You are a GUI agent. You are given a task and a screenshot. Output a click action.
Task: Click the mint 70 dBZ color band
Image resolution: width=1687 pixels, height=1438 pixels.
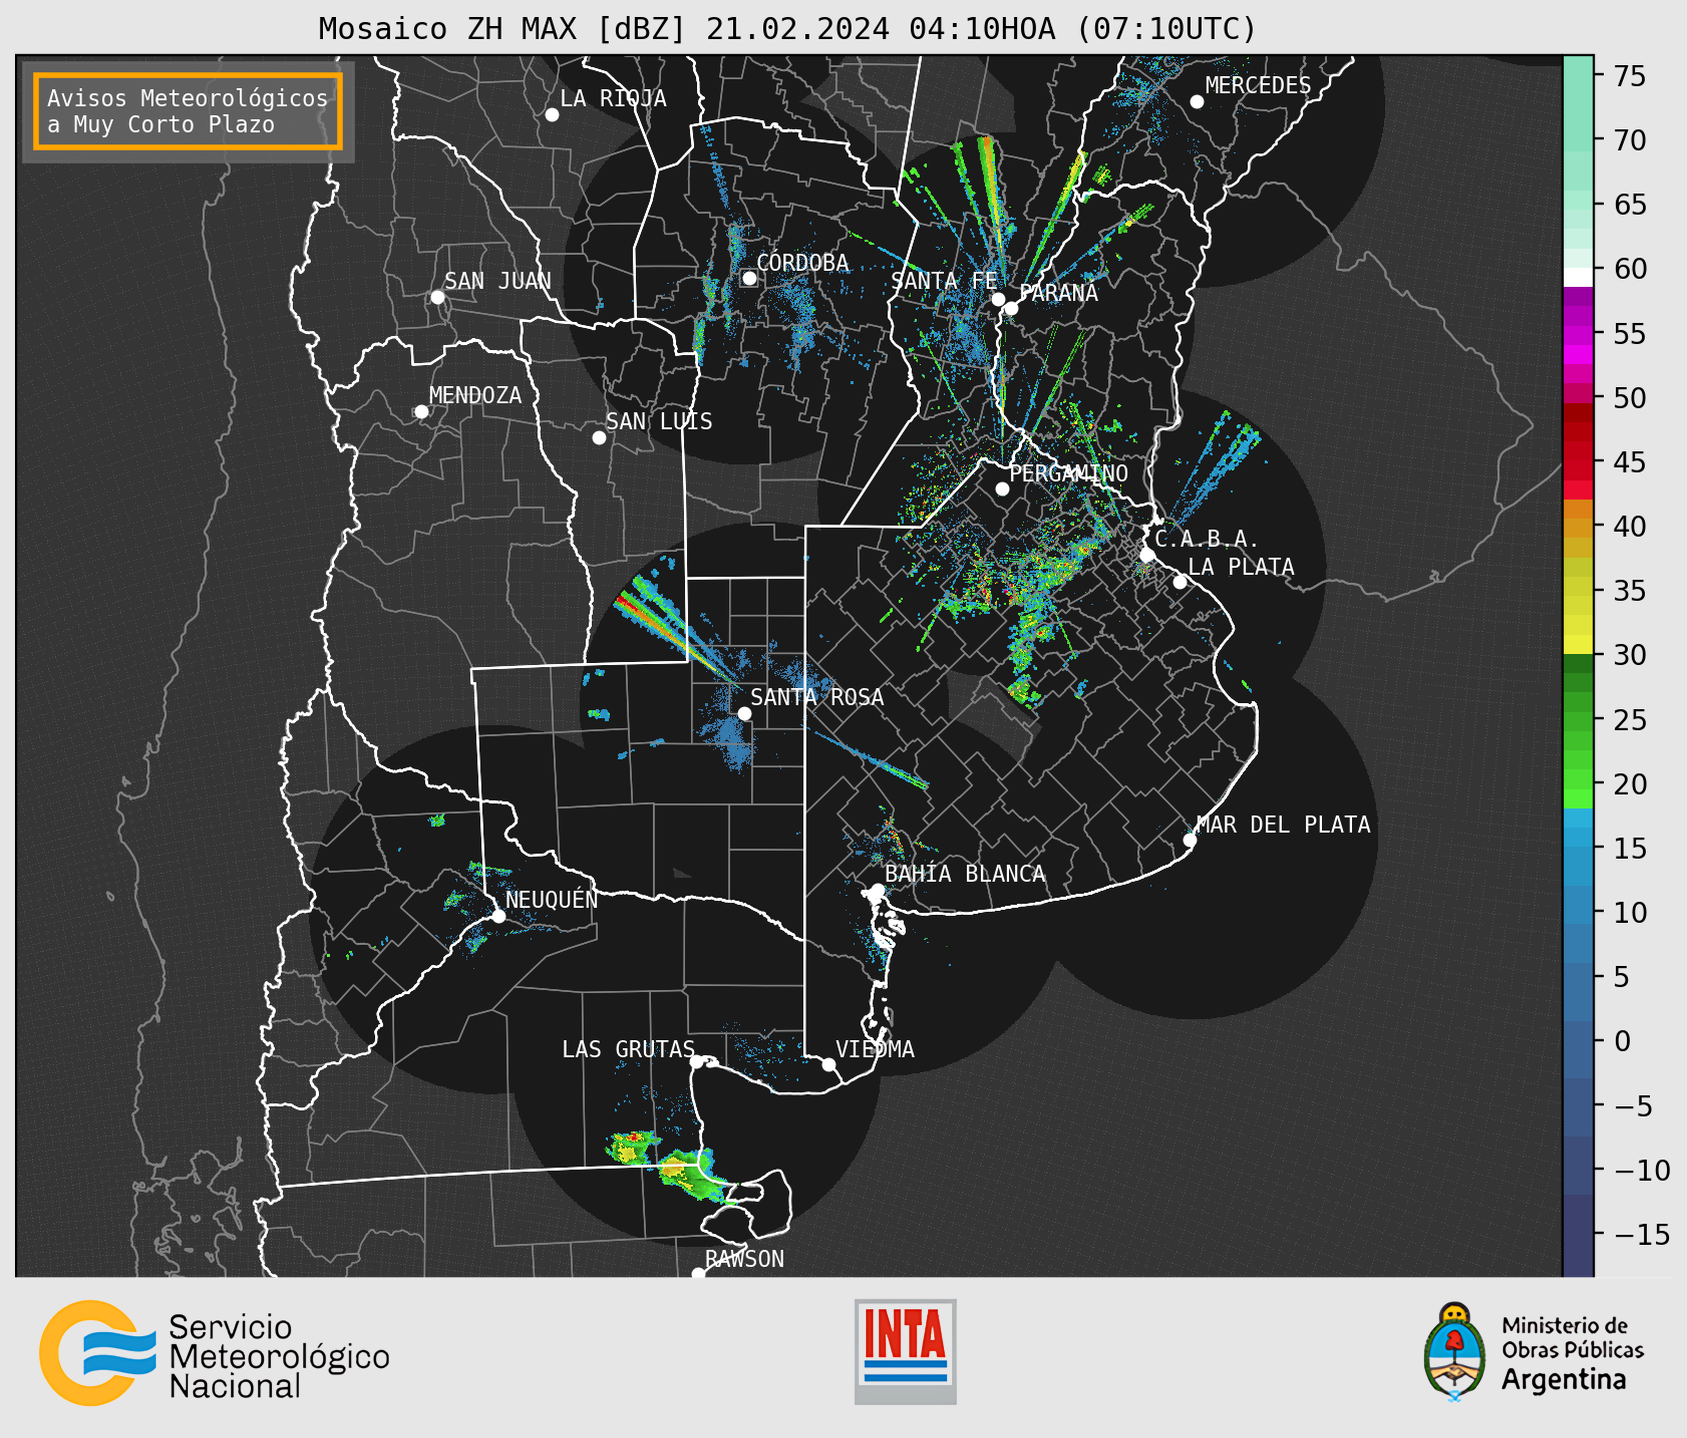click(1578, 140)
